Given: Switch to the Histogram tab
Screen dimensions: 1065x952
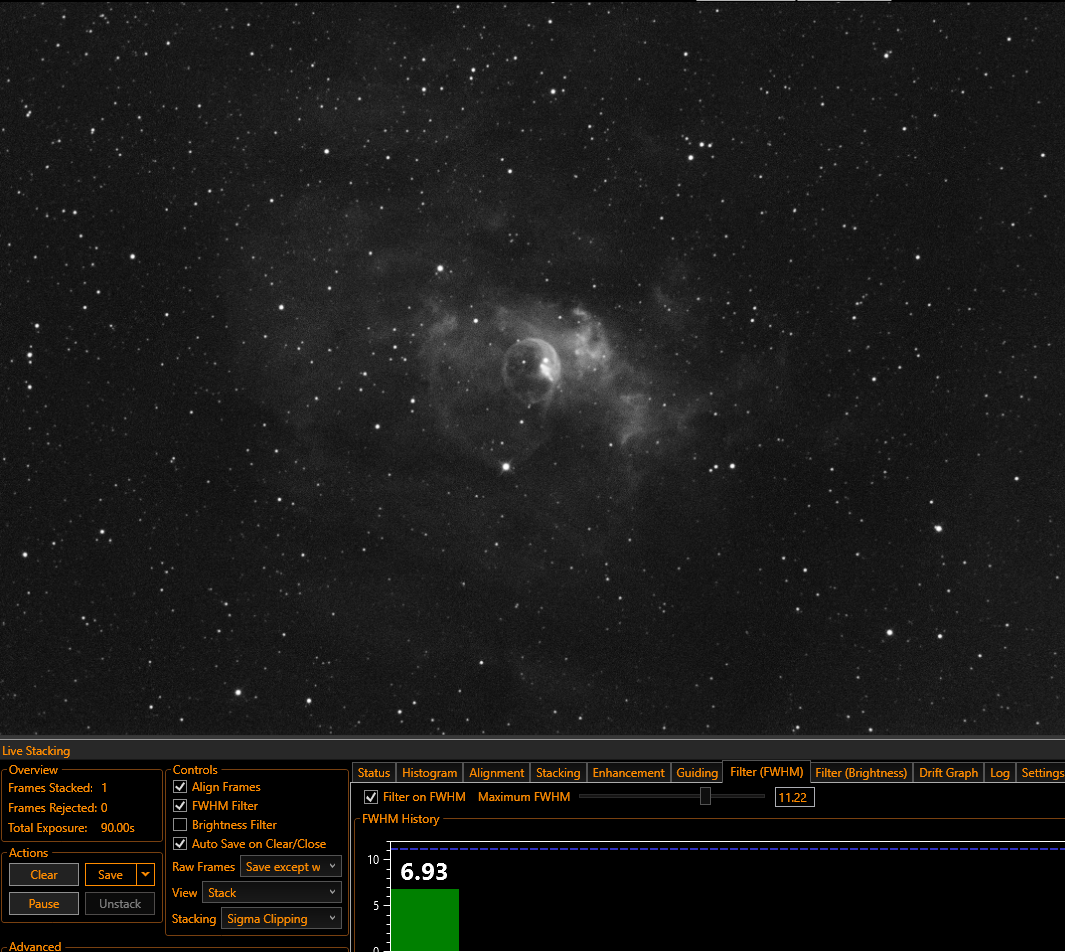Looking at the screenshot, I should point(429,773).
